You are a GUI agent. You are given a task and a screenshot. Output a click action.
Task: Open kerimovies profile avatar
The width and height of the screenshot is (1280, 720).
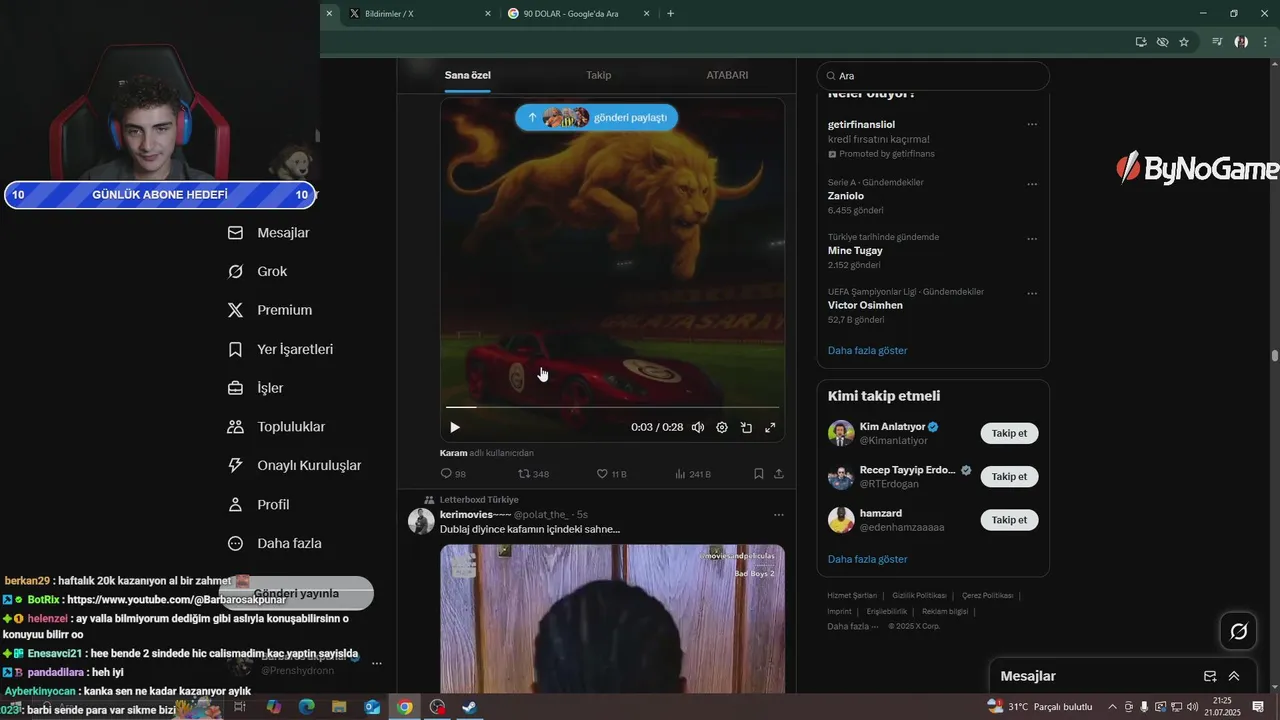(x=421, y=521)
